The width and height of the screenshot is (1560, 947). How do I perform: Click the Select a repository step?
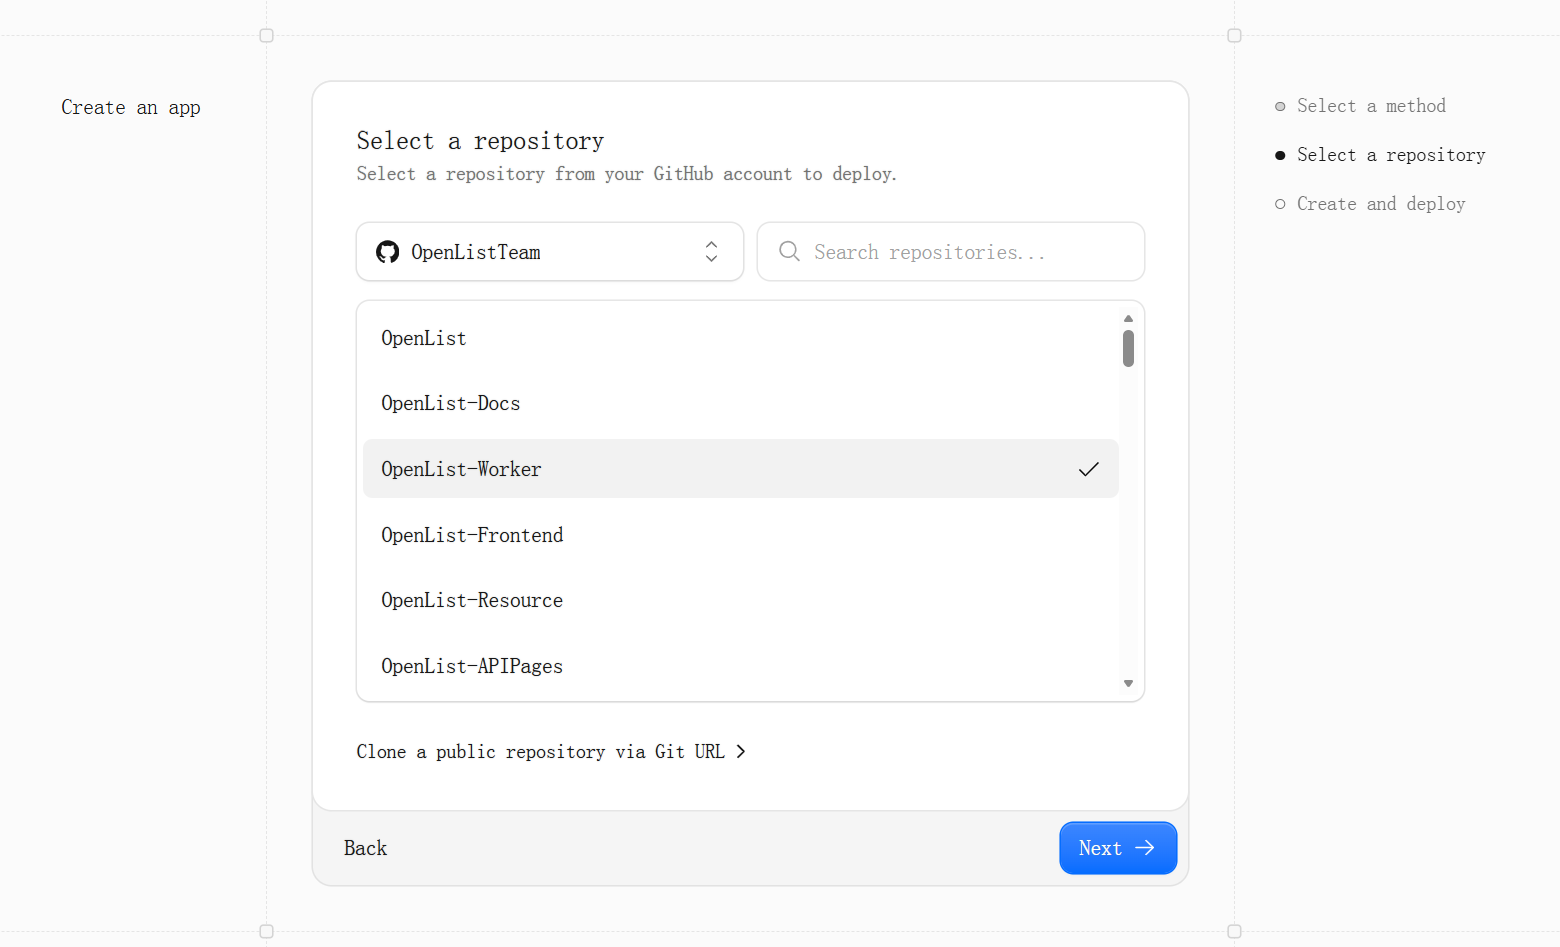click(x=1391, y=155)
